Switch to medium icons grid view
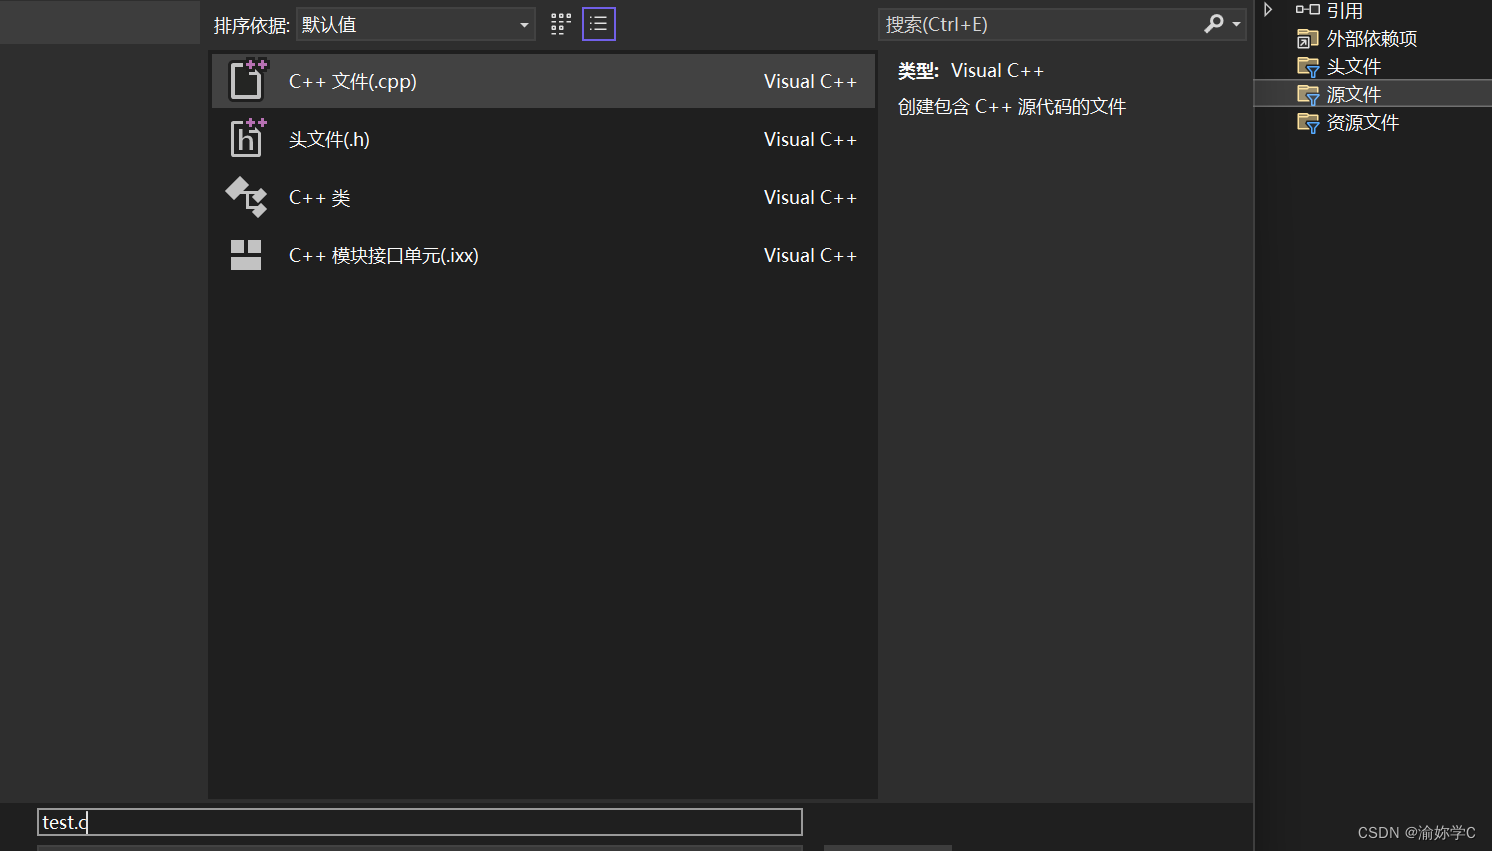Screen dimensions: 1492x851 pyautogui.click(x=561, y=24)
